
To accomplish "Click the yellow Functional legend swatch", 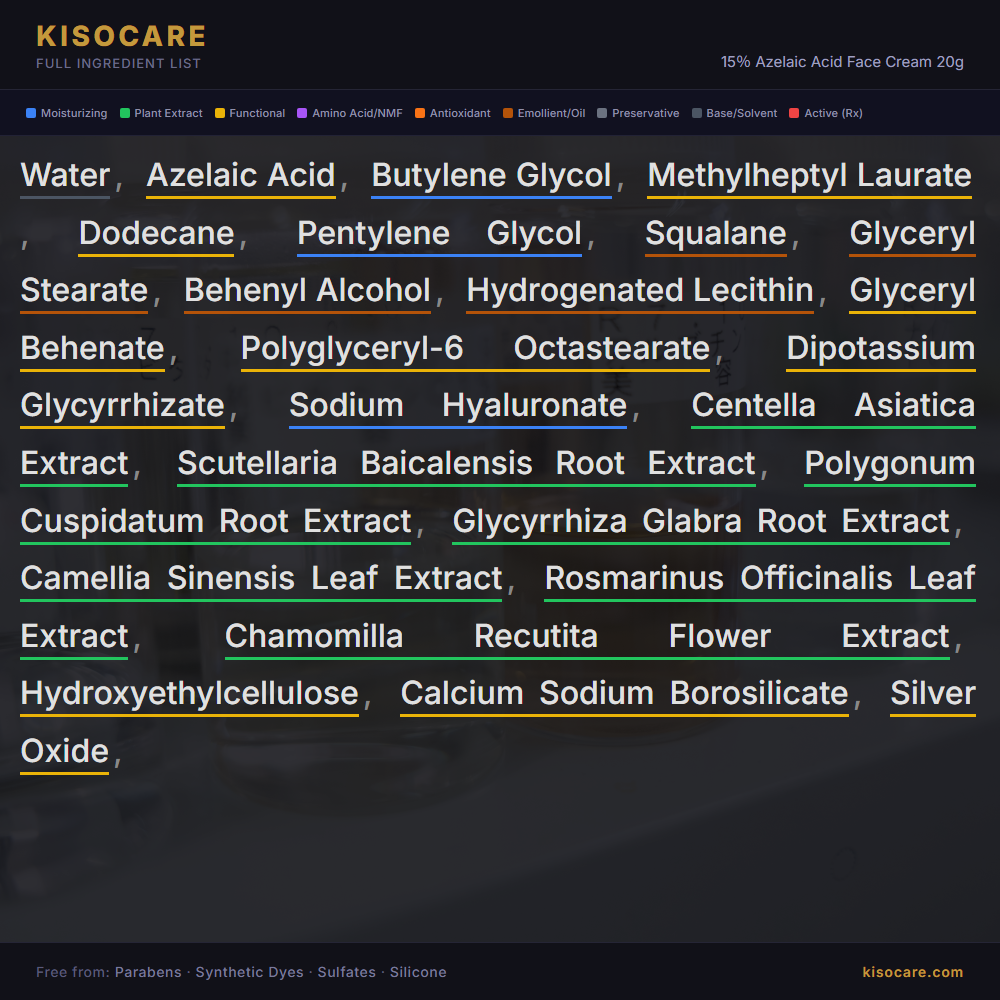I will [220, 113].
